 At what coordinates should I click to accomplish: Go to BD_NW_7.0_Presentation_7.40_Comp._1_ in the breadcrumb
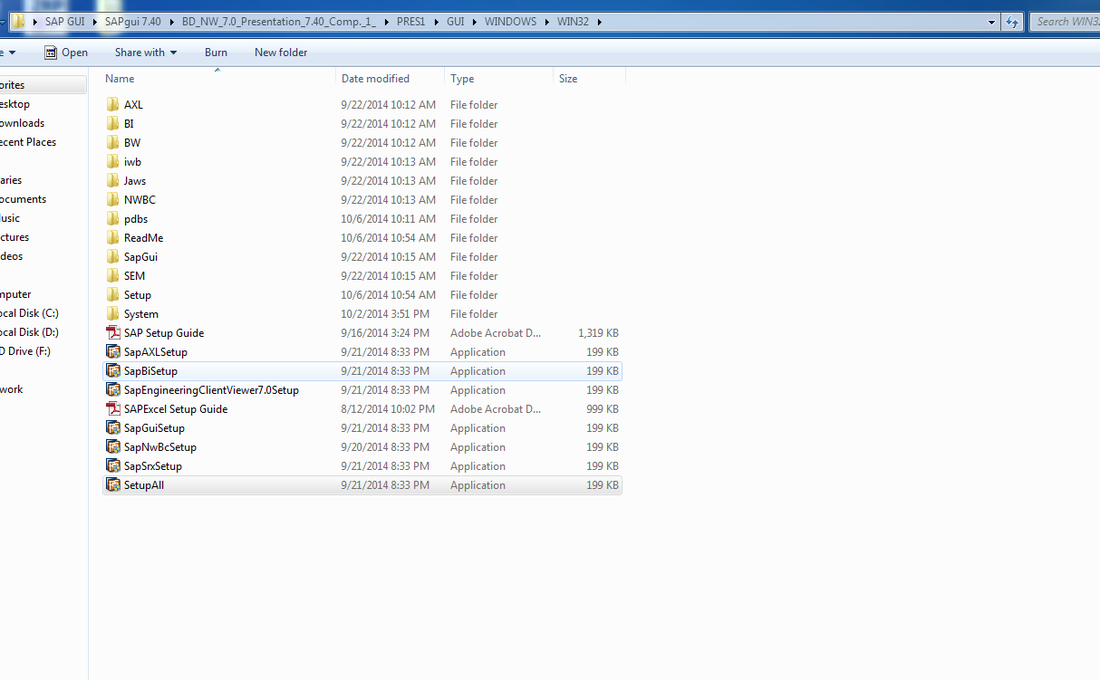point(279,22)
